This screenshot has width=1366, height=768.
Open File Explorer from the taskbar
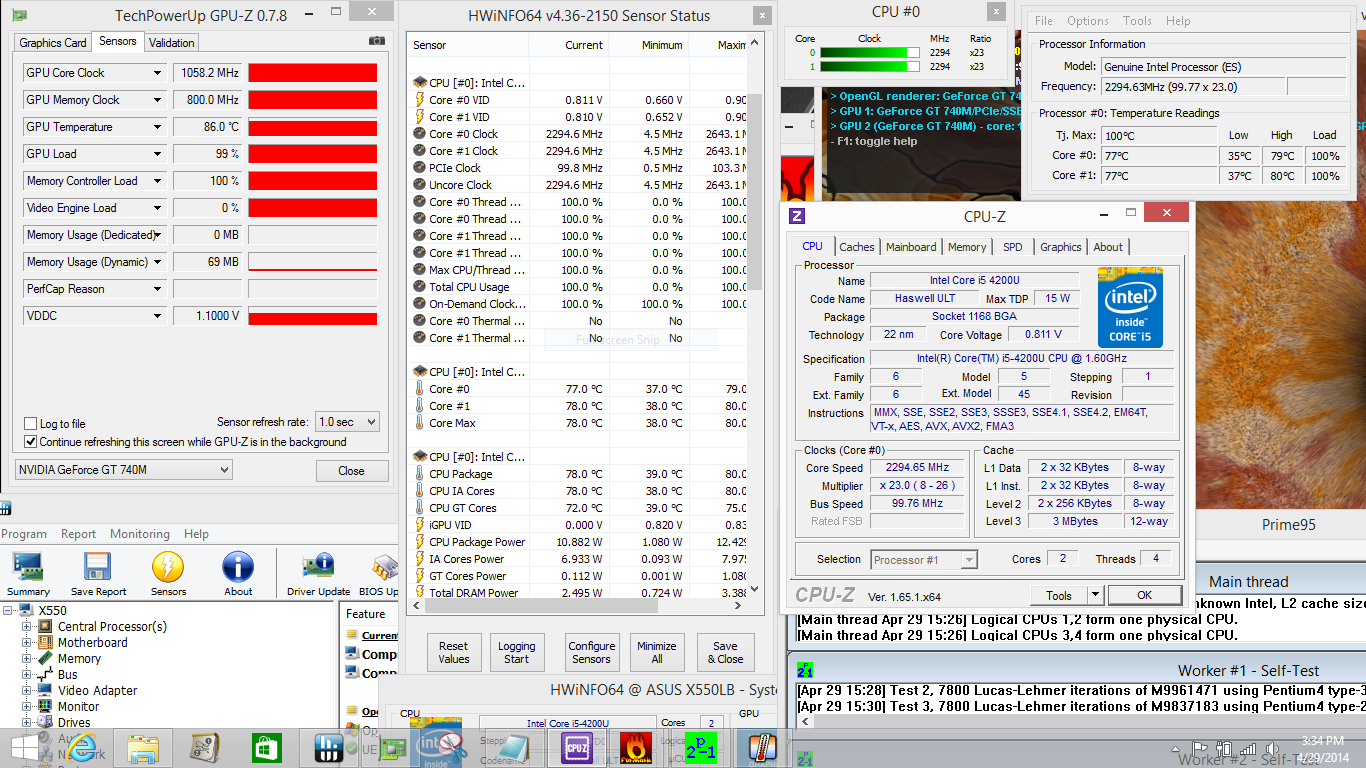[143, 746]
